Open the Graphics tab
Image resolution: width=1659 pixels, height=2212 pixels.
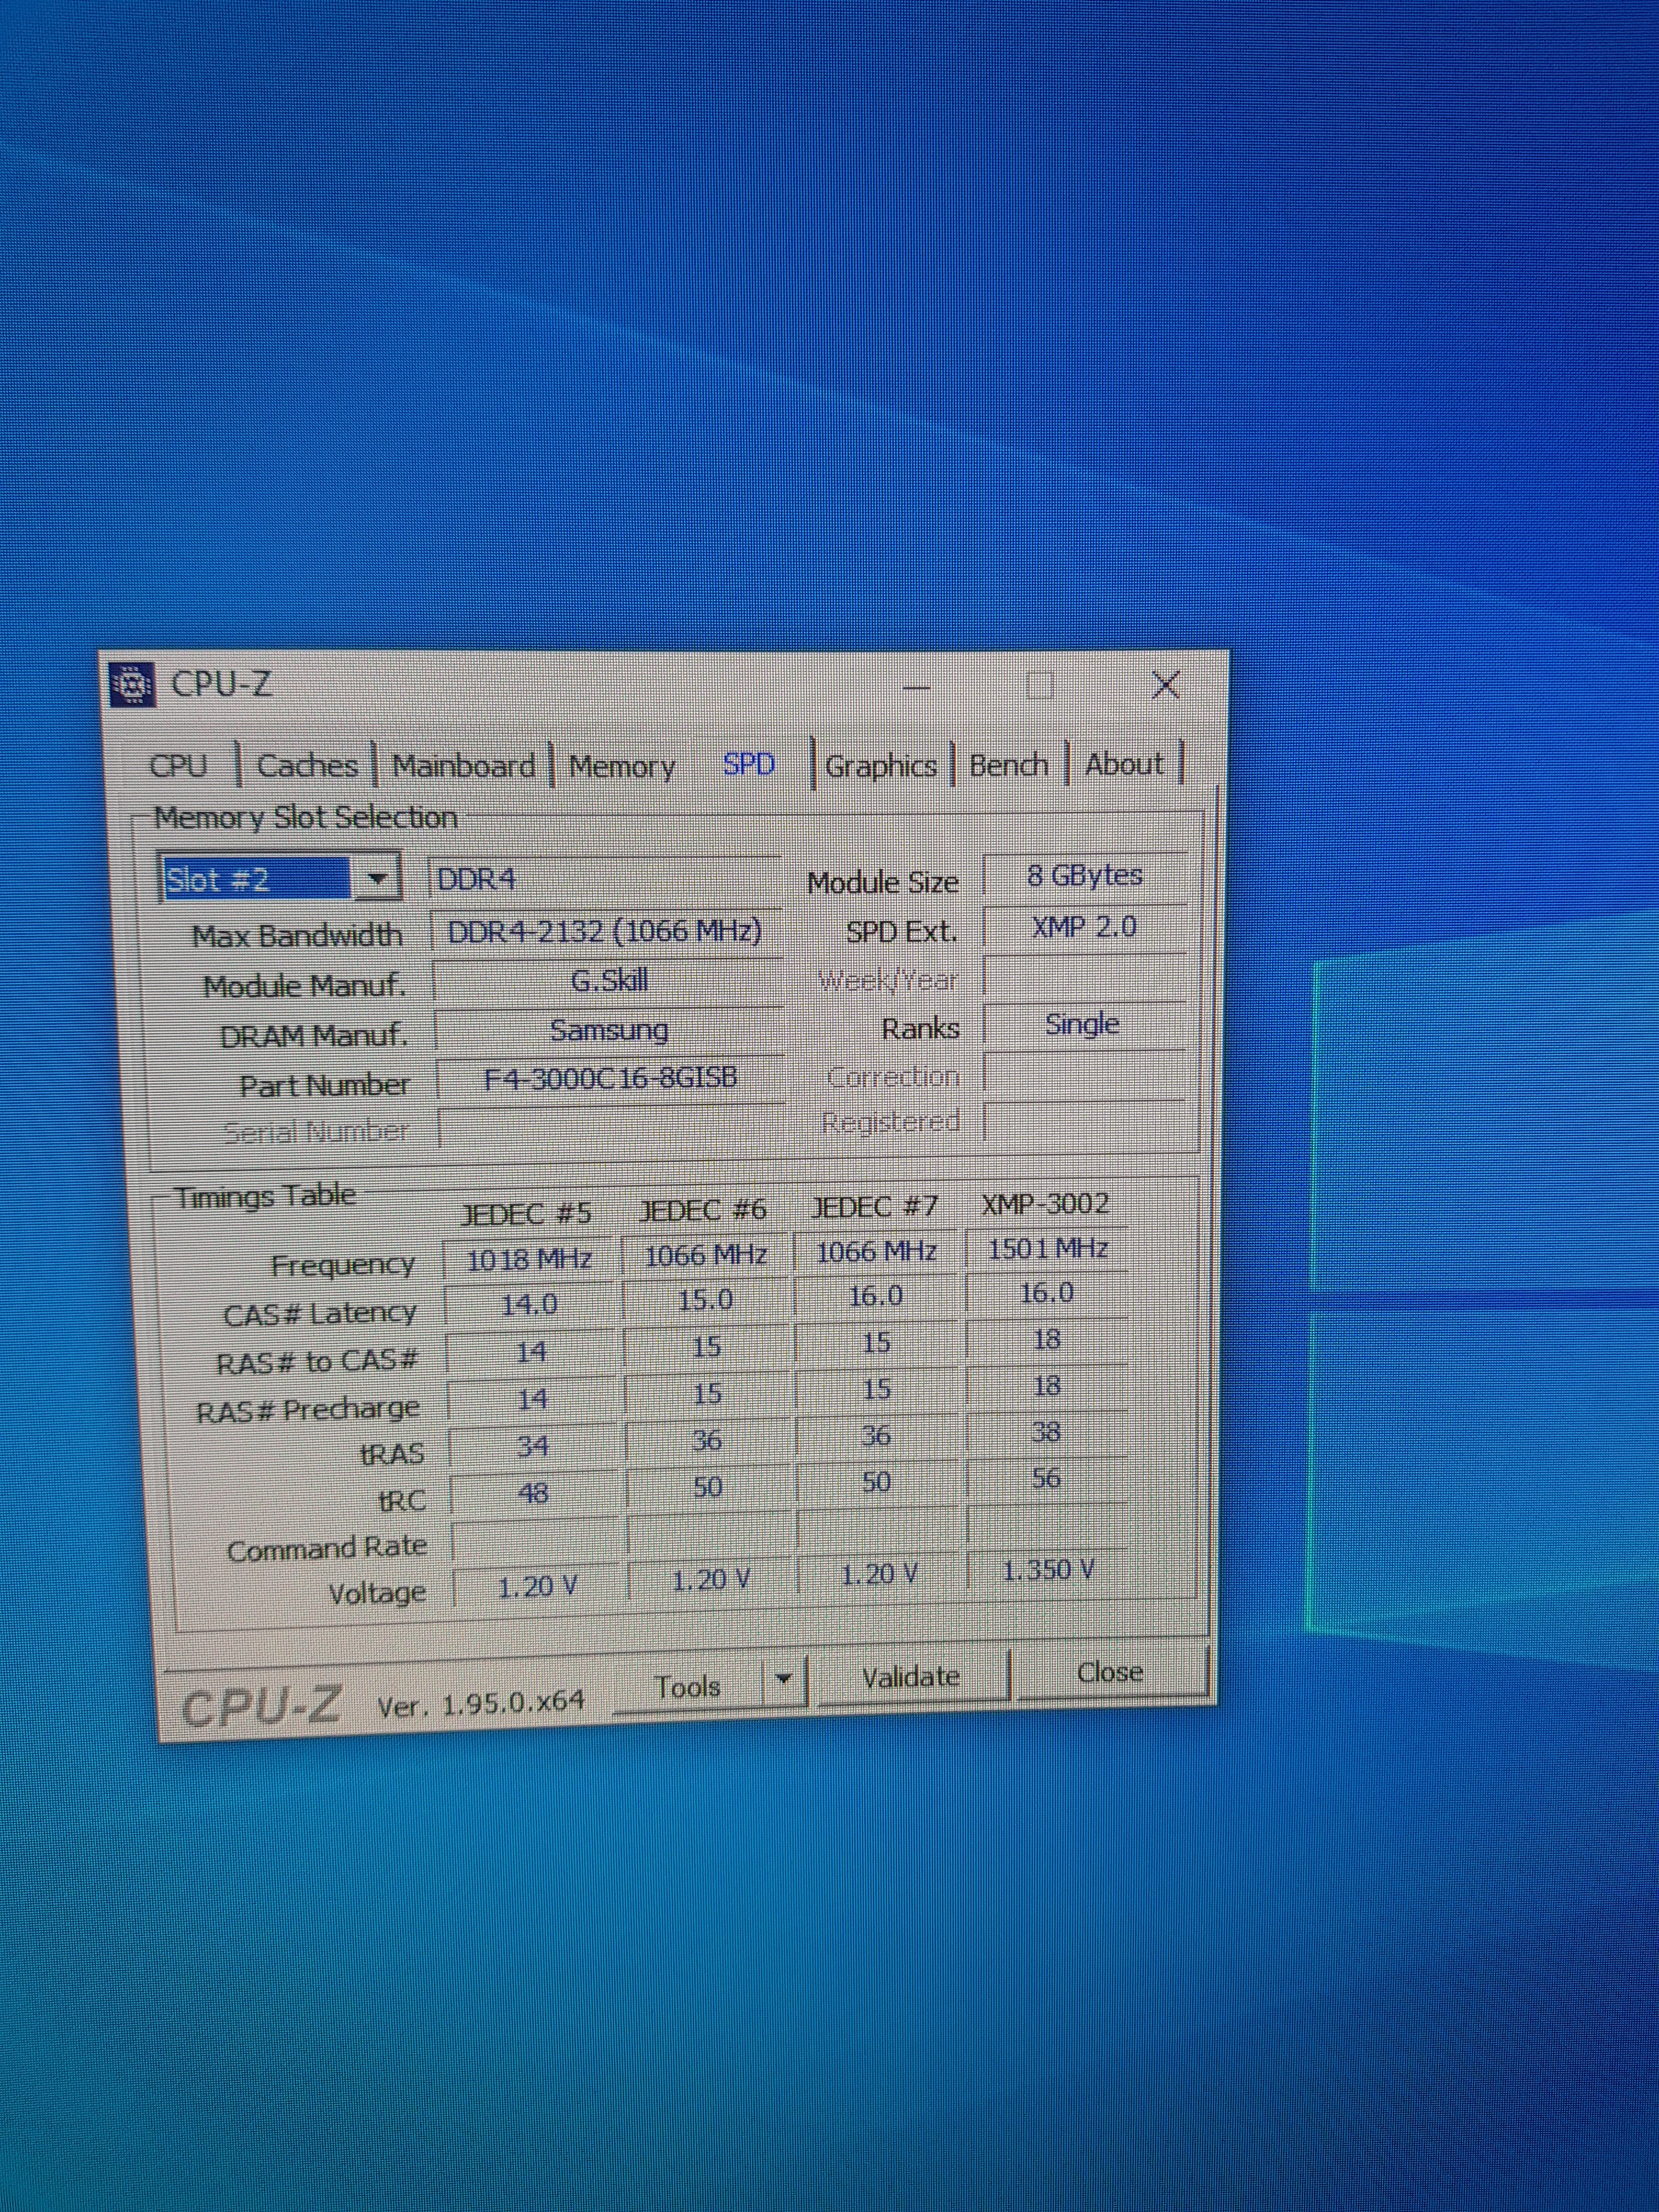tap(880, 766)
